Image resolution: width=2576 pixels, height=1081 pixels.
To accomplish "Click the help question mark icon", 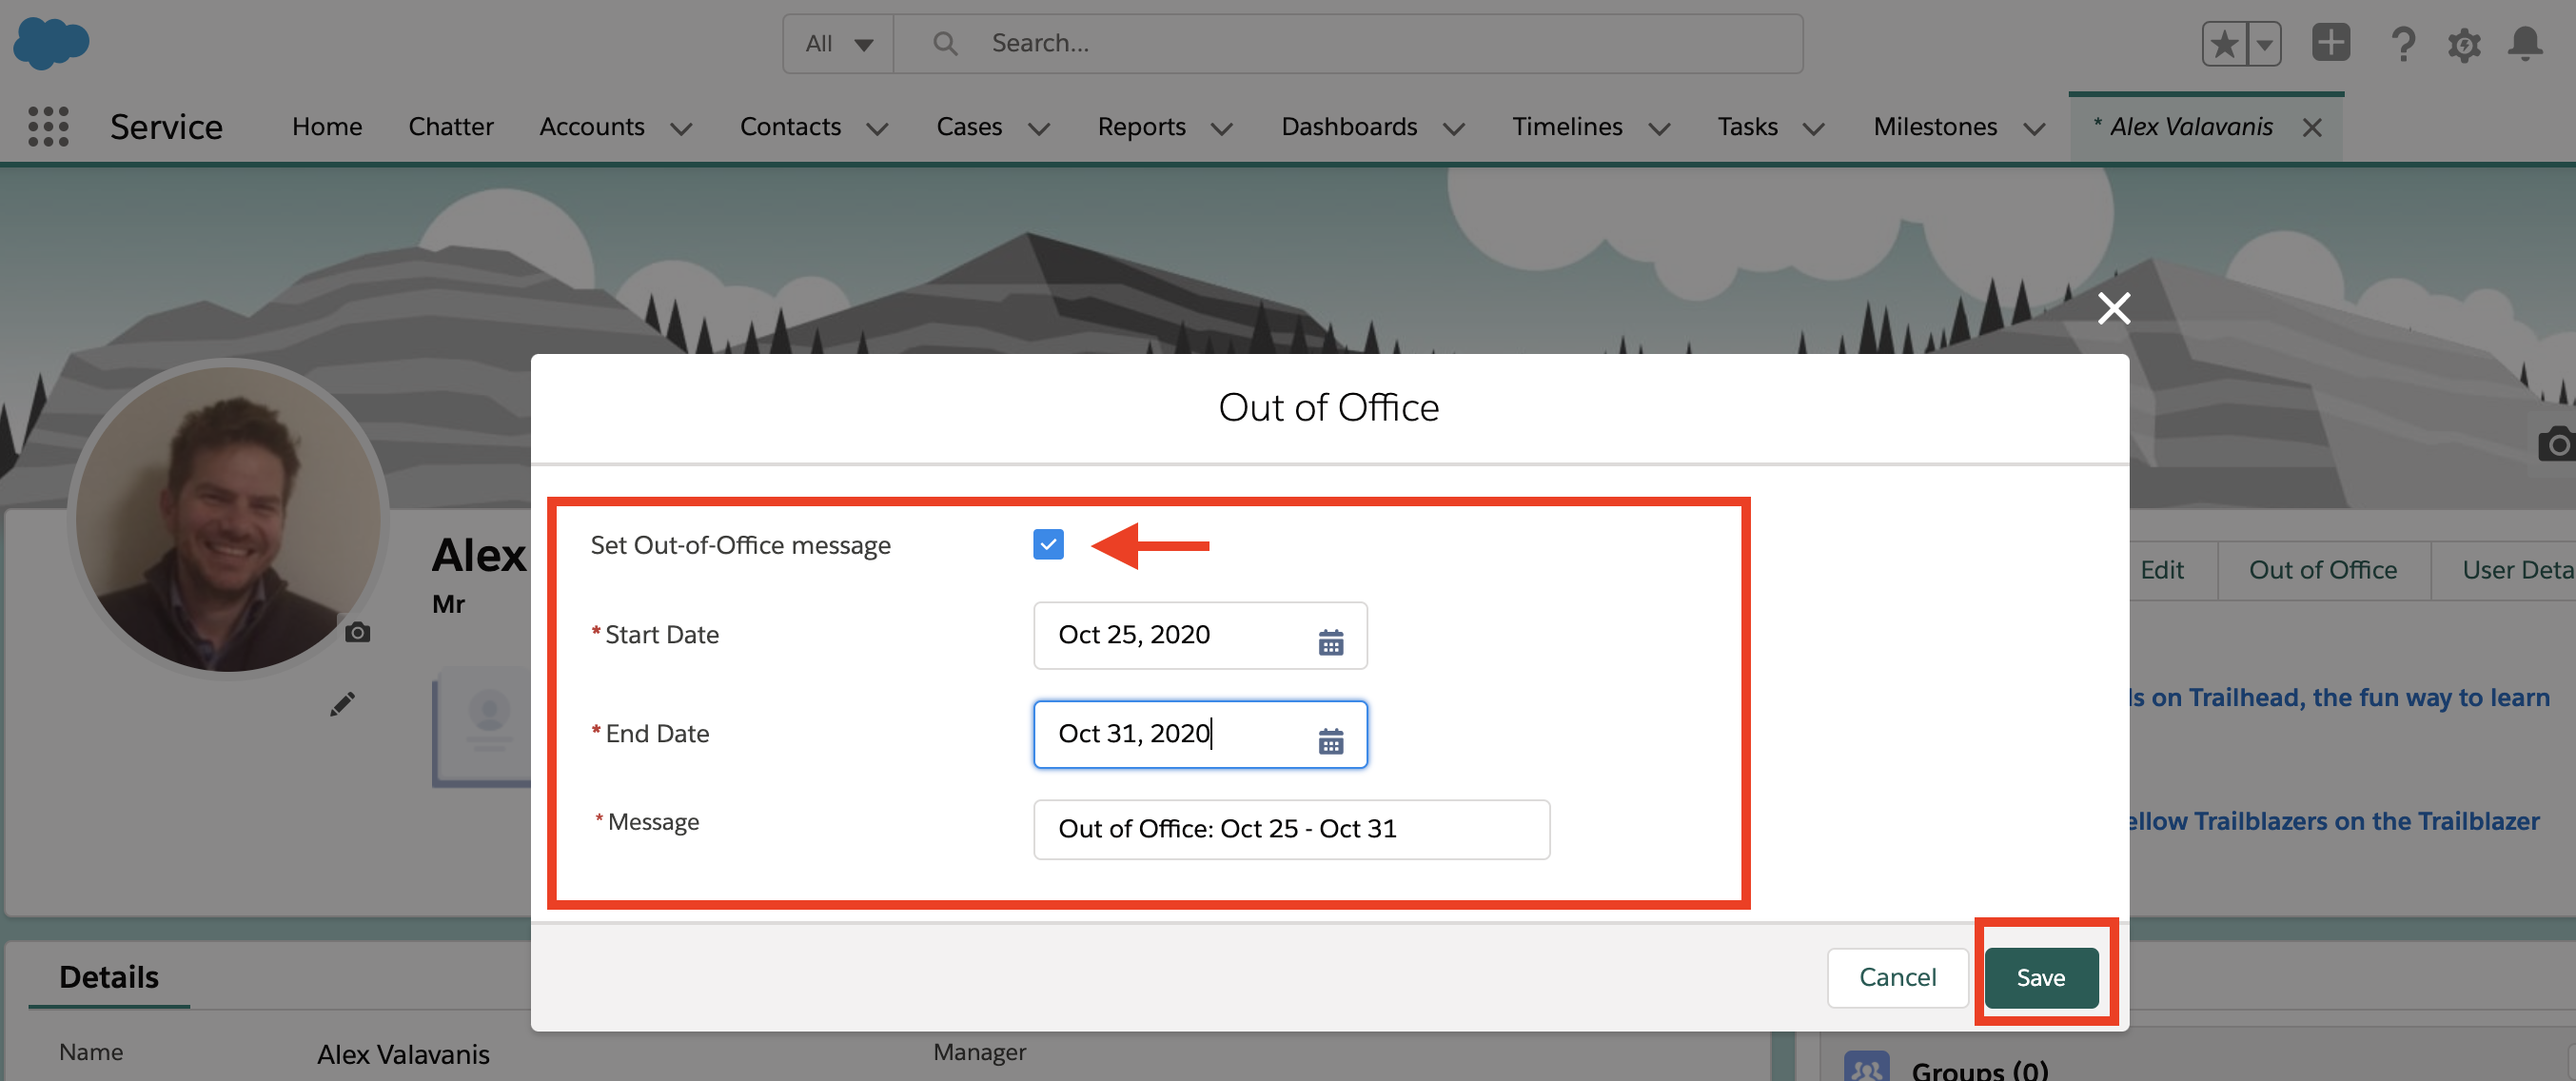I will tap(2403, 45).
